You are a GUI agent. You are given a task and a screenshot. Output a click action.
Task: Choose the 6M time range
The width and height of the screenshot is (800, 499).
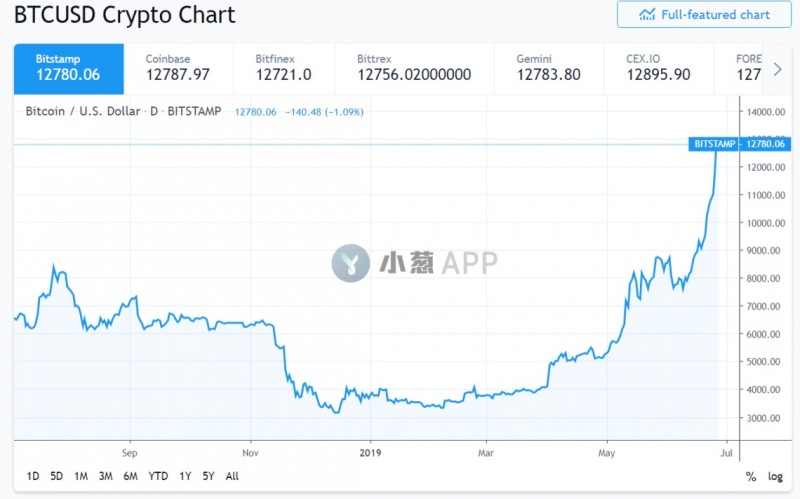click(130, 476)
